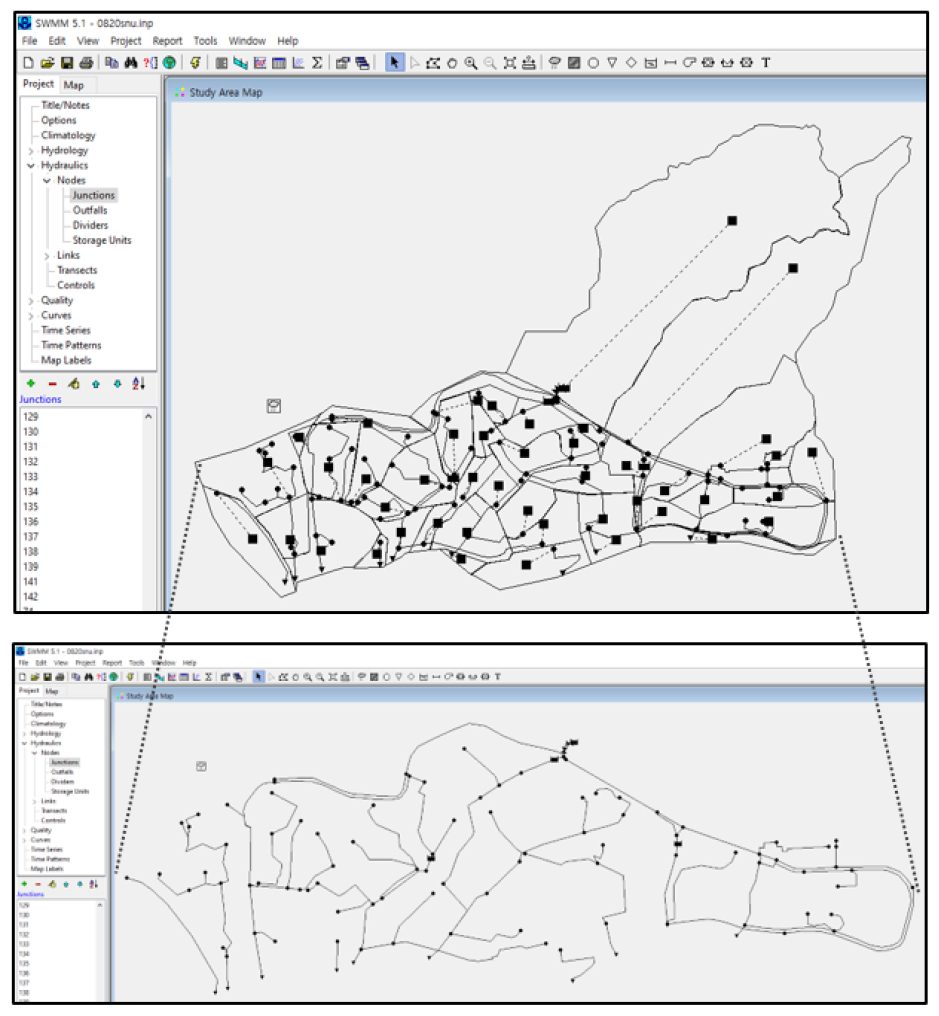
Task: Select the Pan hand tool in upper toolbar
Action: pos(451,63)
